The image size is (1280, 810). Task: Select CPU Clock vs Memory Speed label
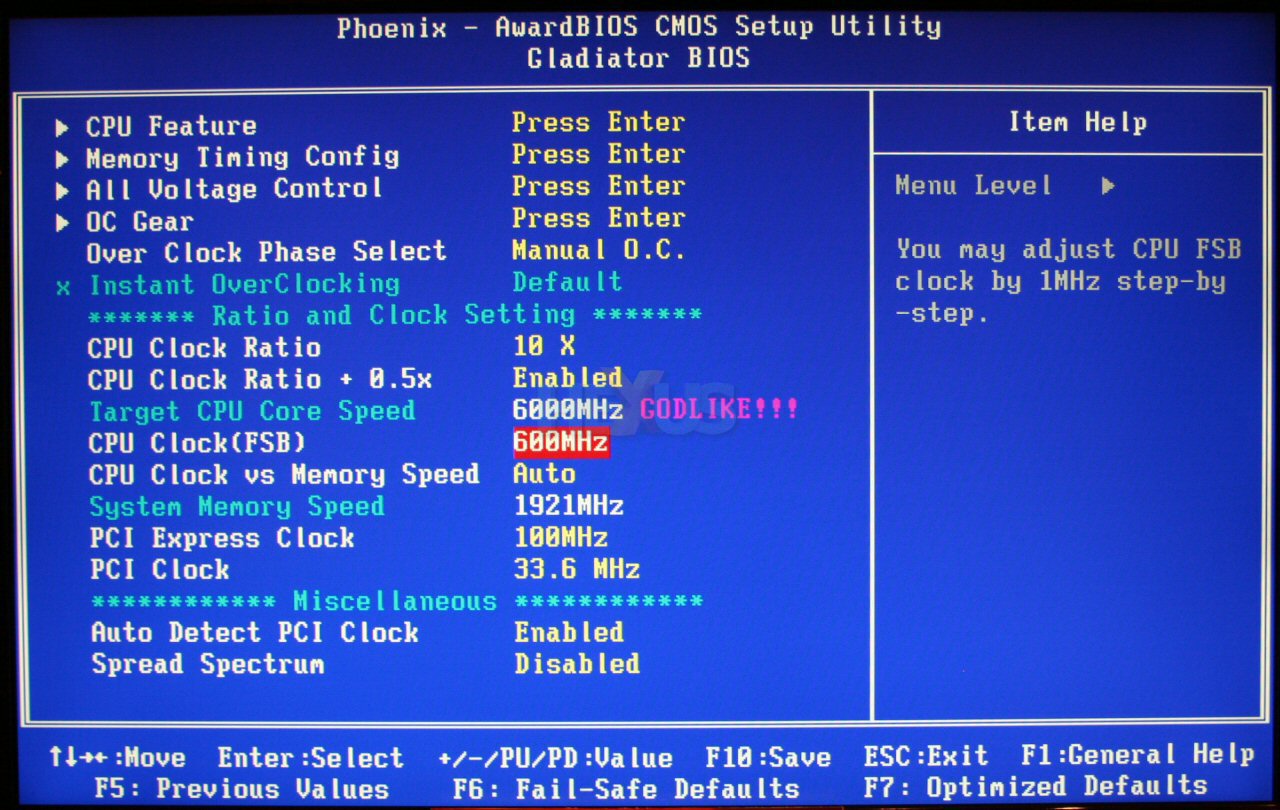pos(284,475)
